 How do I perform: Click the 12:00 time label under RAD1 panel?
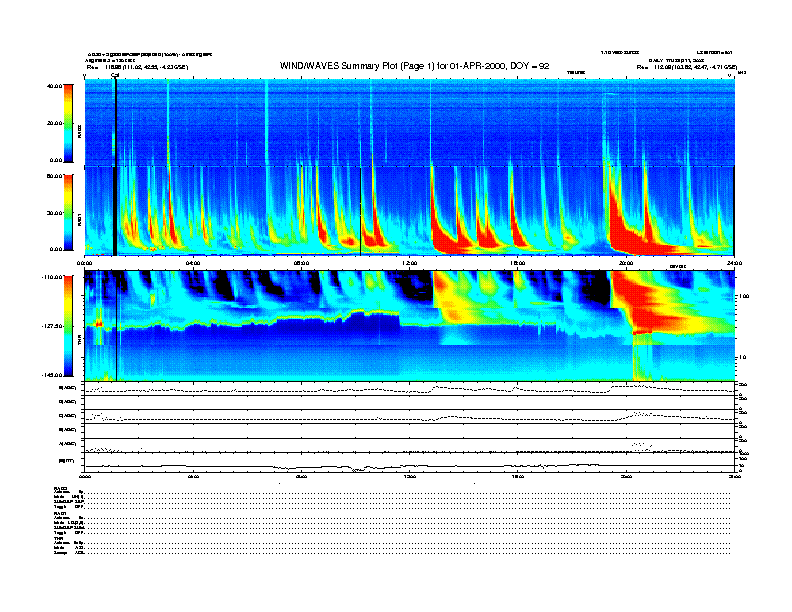(409, 263)
